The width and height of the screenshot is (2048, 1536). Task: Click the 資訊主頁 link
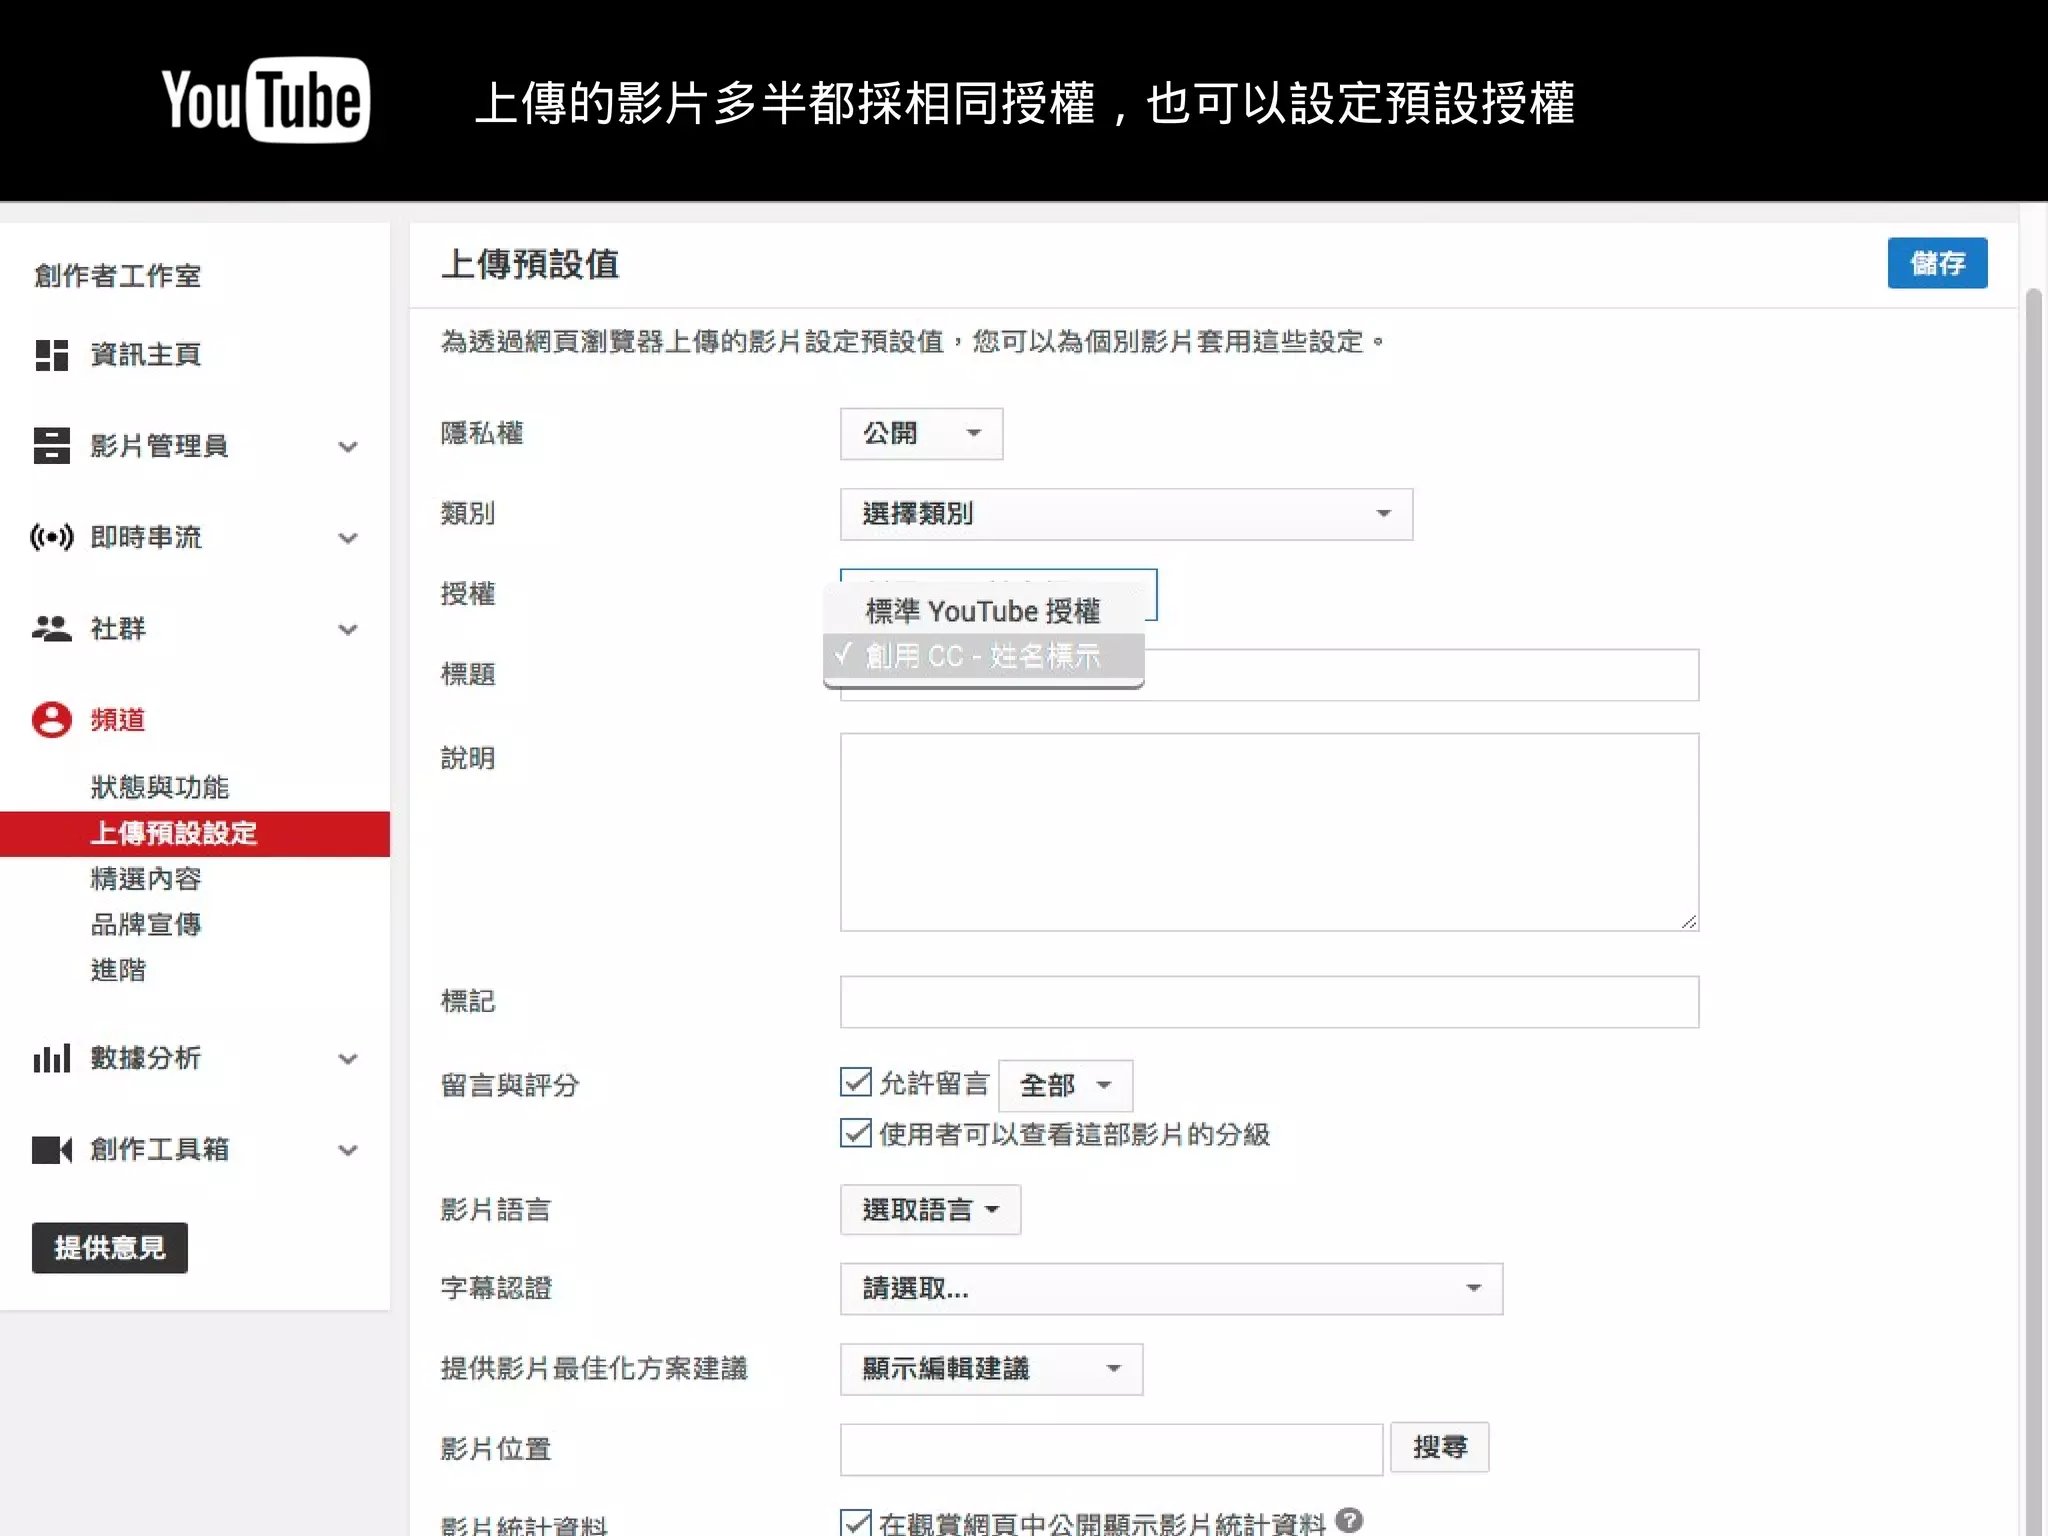tap(145, 355)
